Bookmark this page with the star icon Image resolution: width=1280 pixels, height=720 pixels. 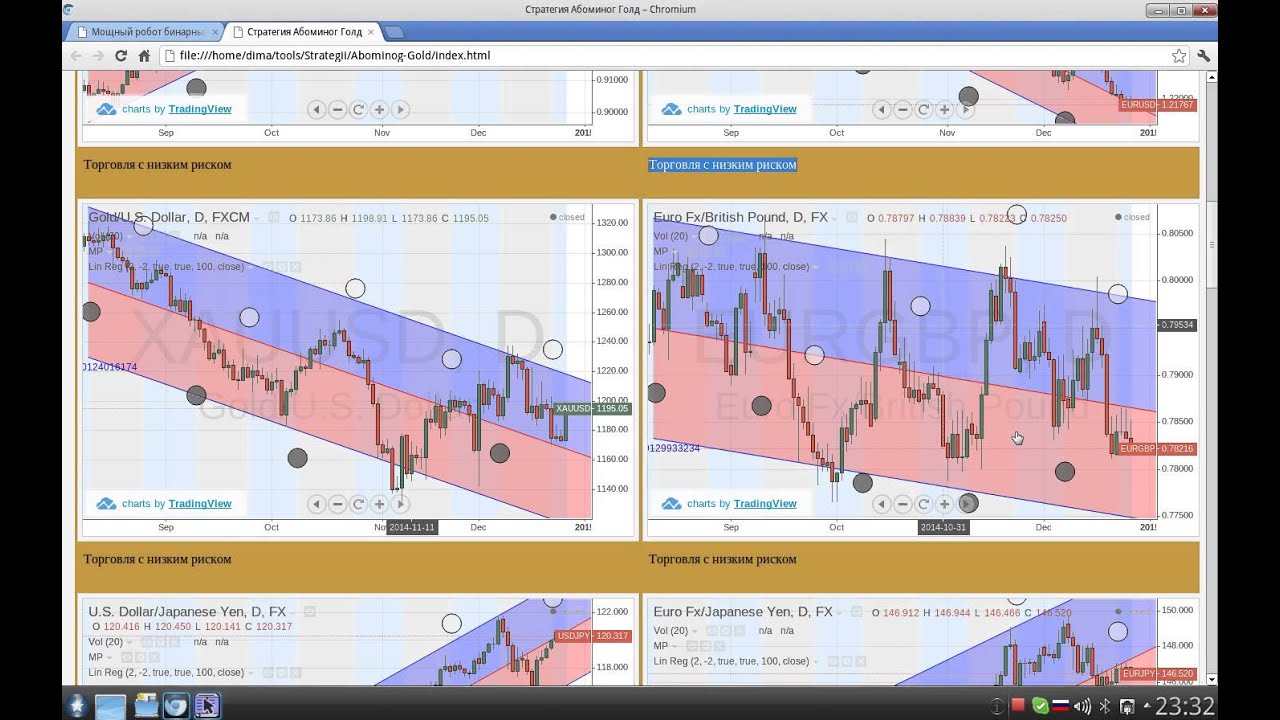tap(1179, 56)
